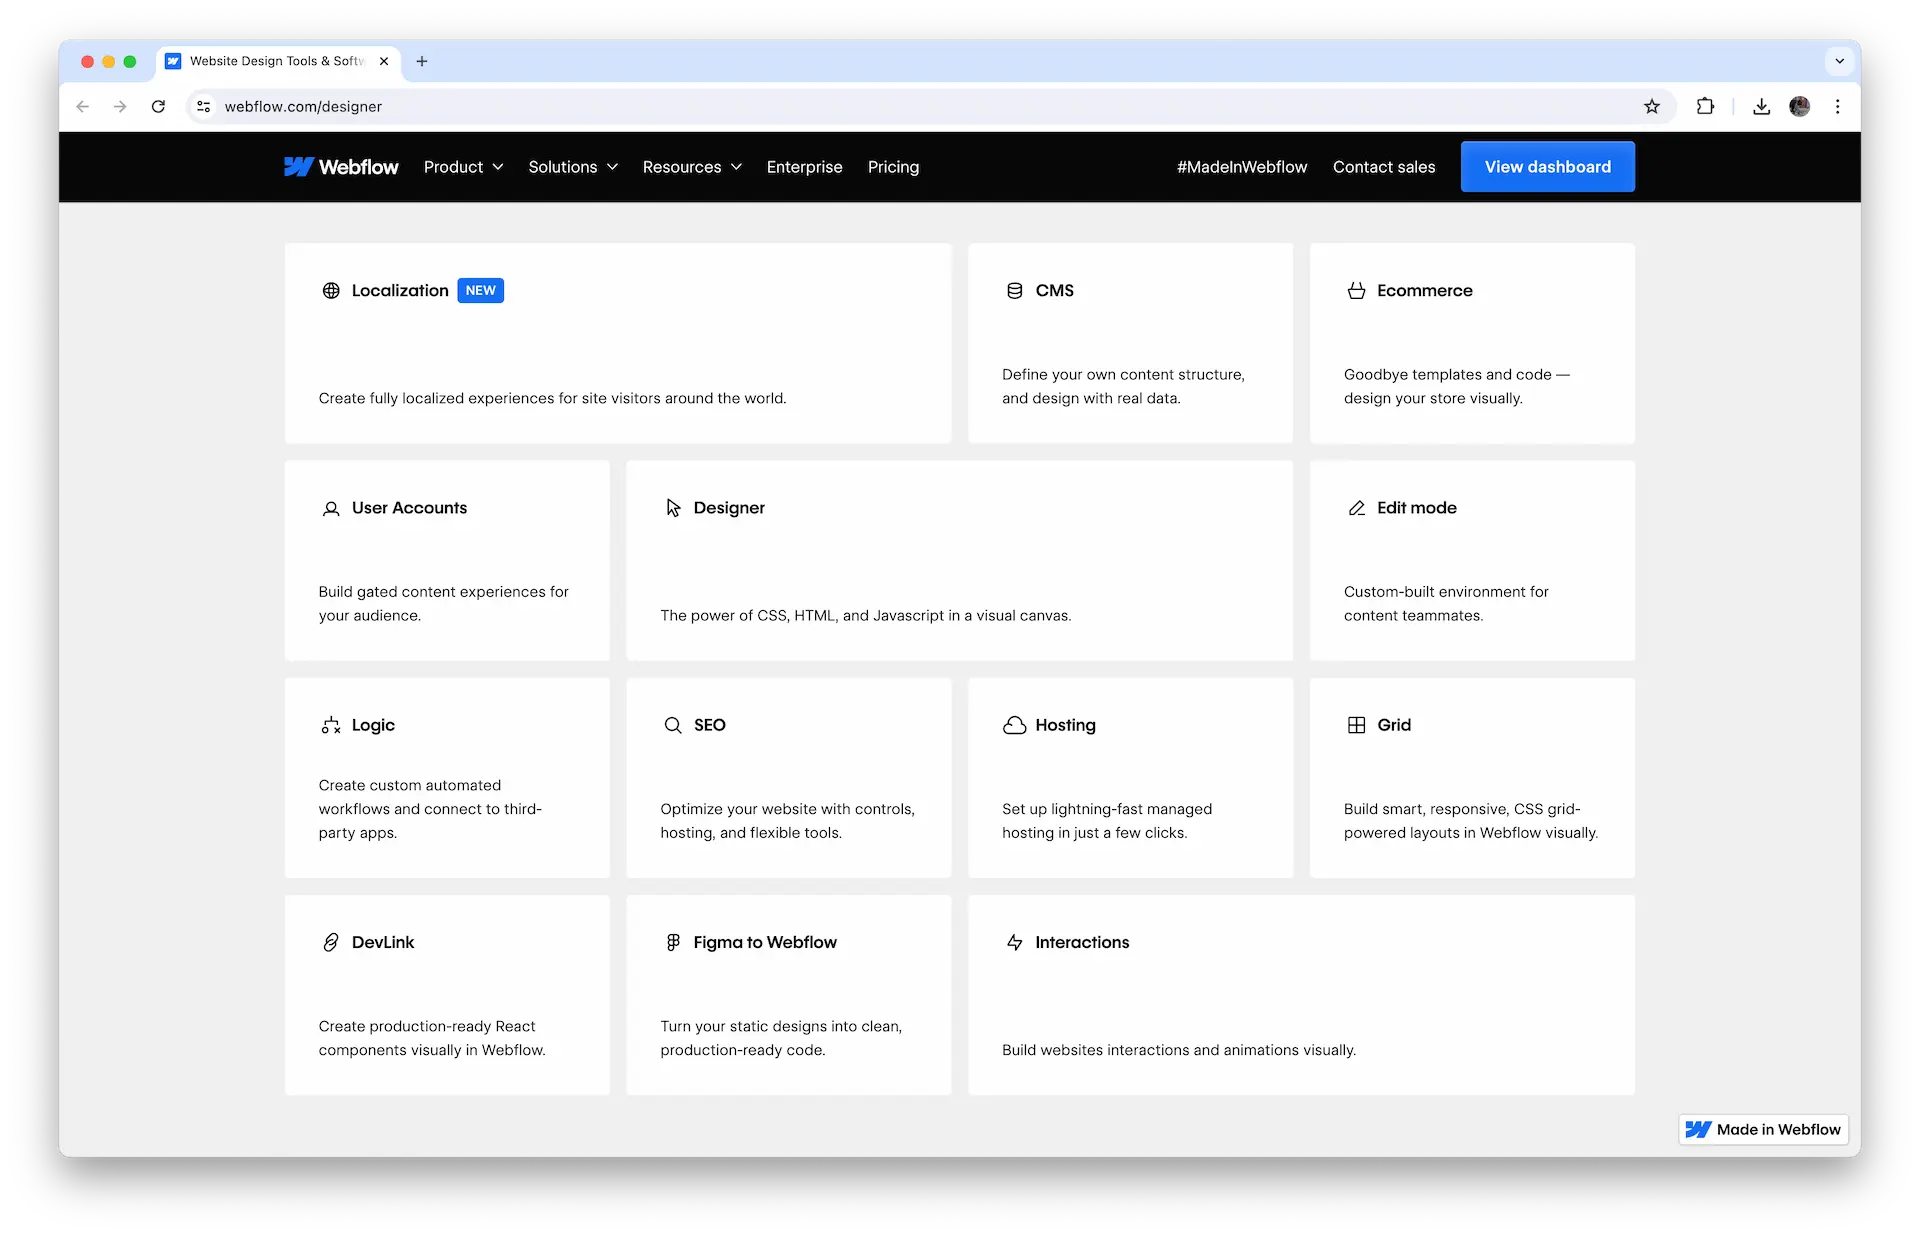1920x1235 pixels.
Task: Click 'Build websites interactions and animations' text
Action: [x=1179, y=1050]
